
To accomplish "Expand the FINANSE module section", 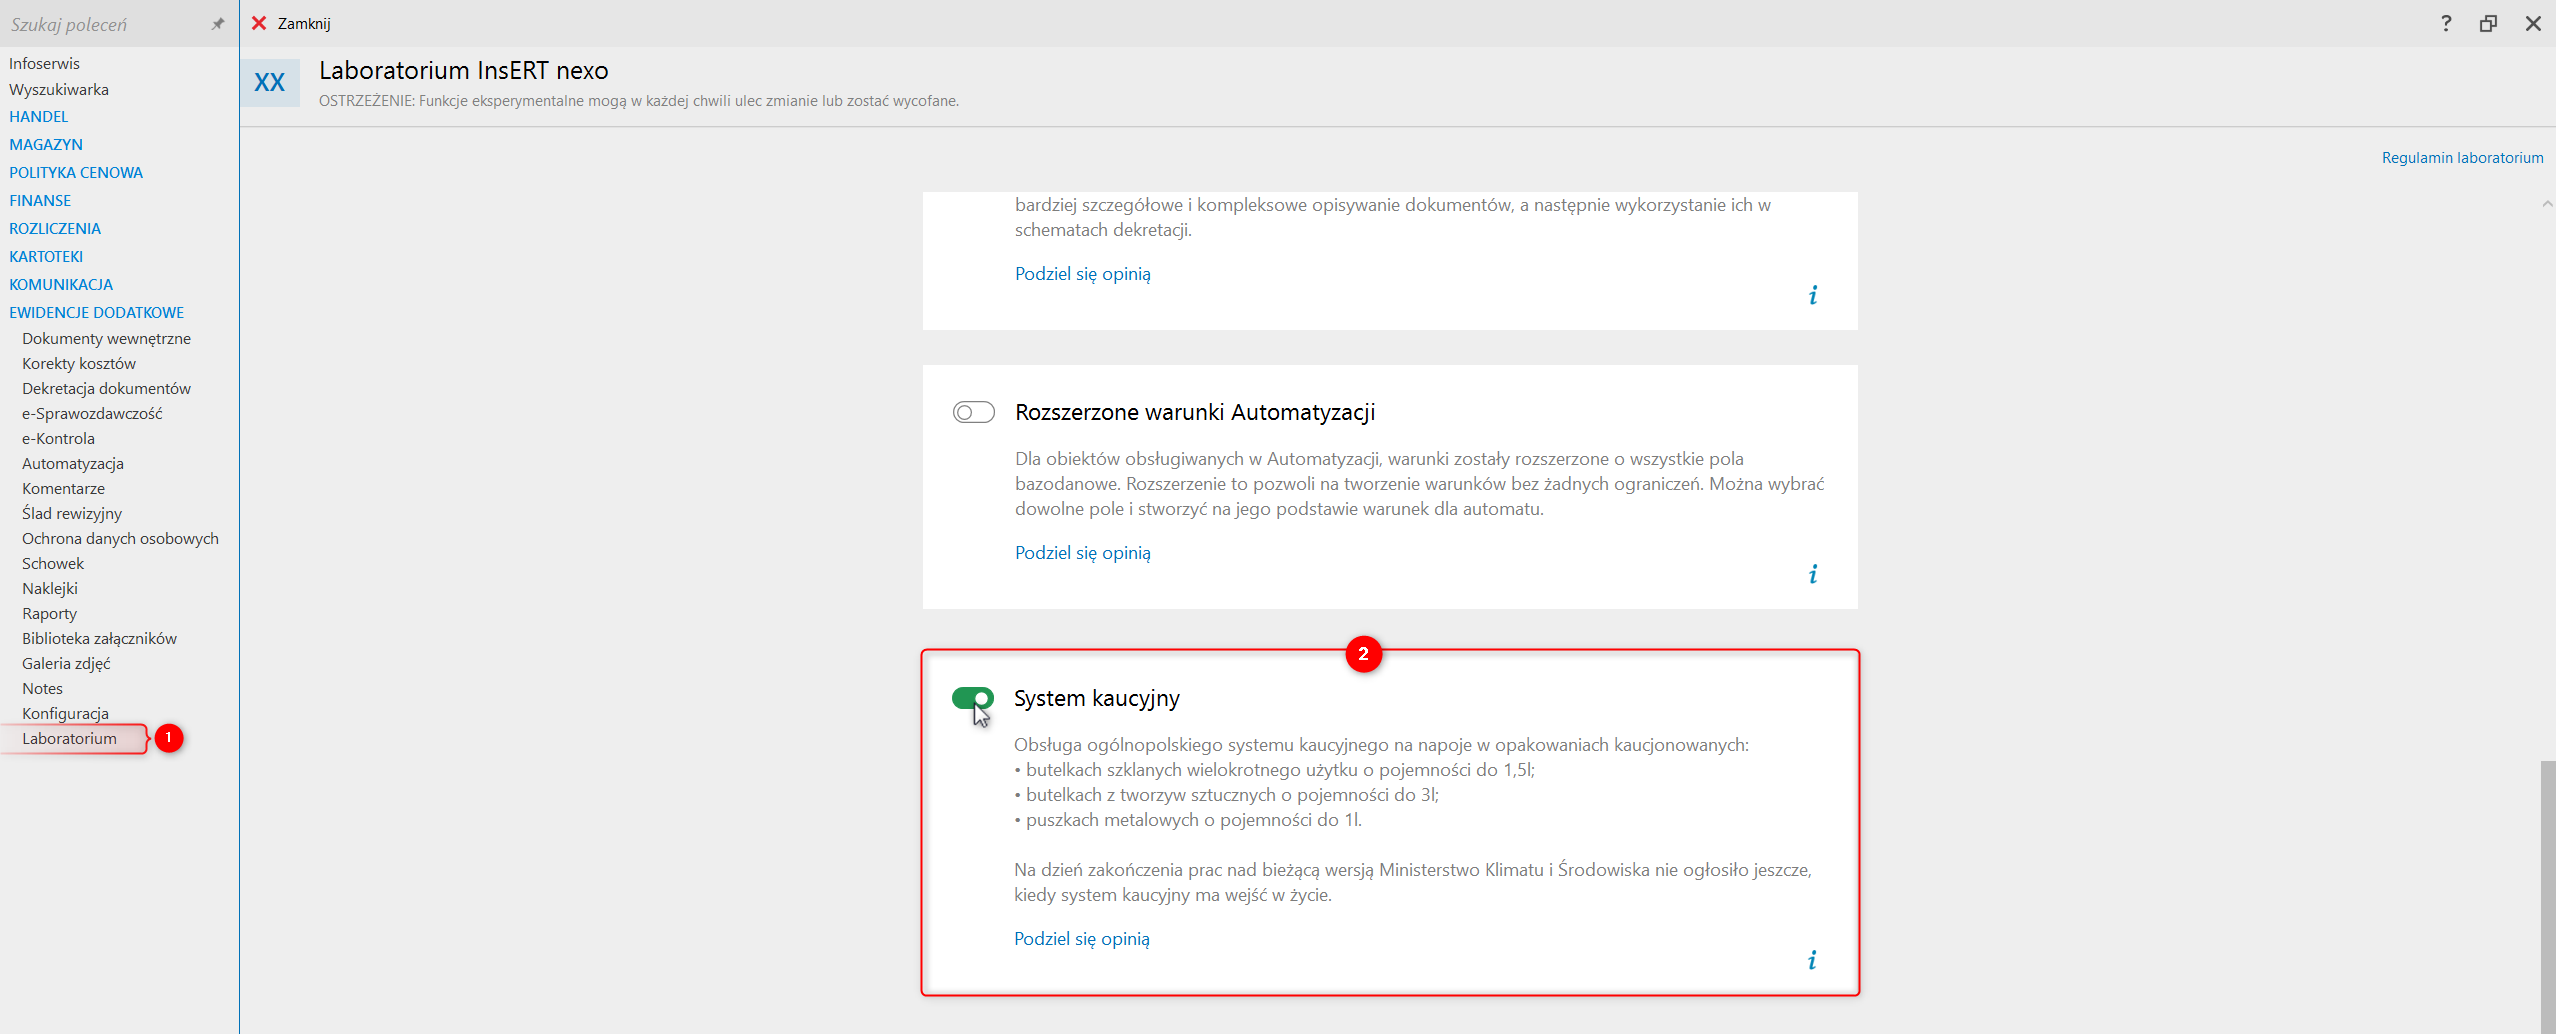I will (x=40, y=200).
